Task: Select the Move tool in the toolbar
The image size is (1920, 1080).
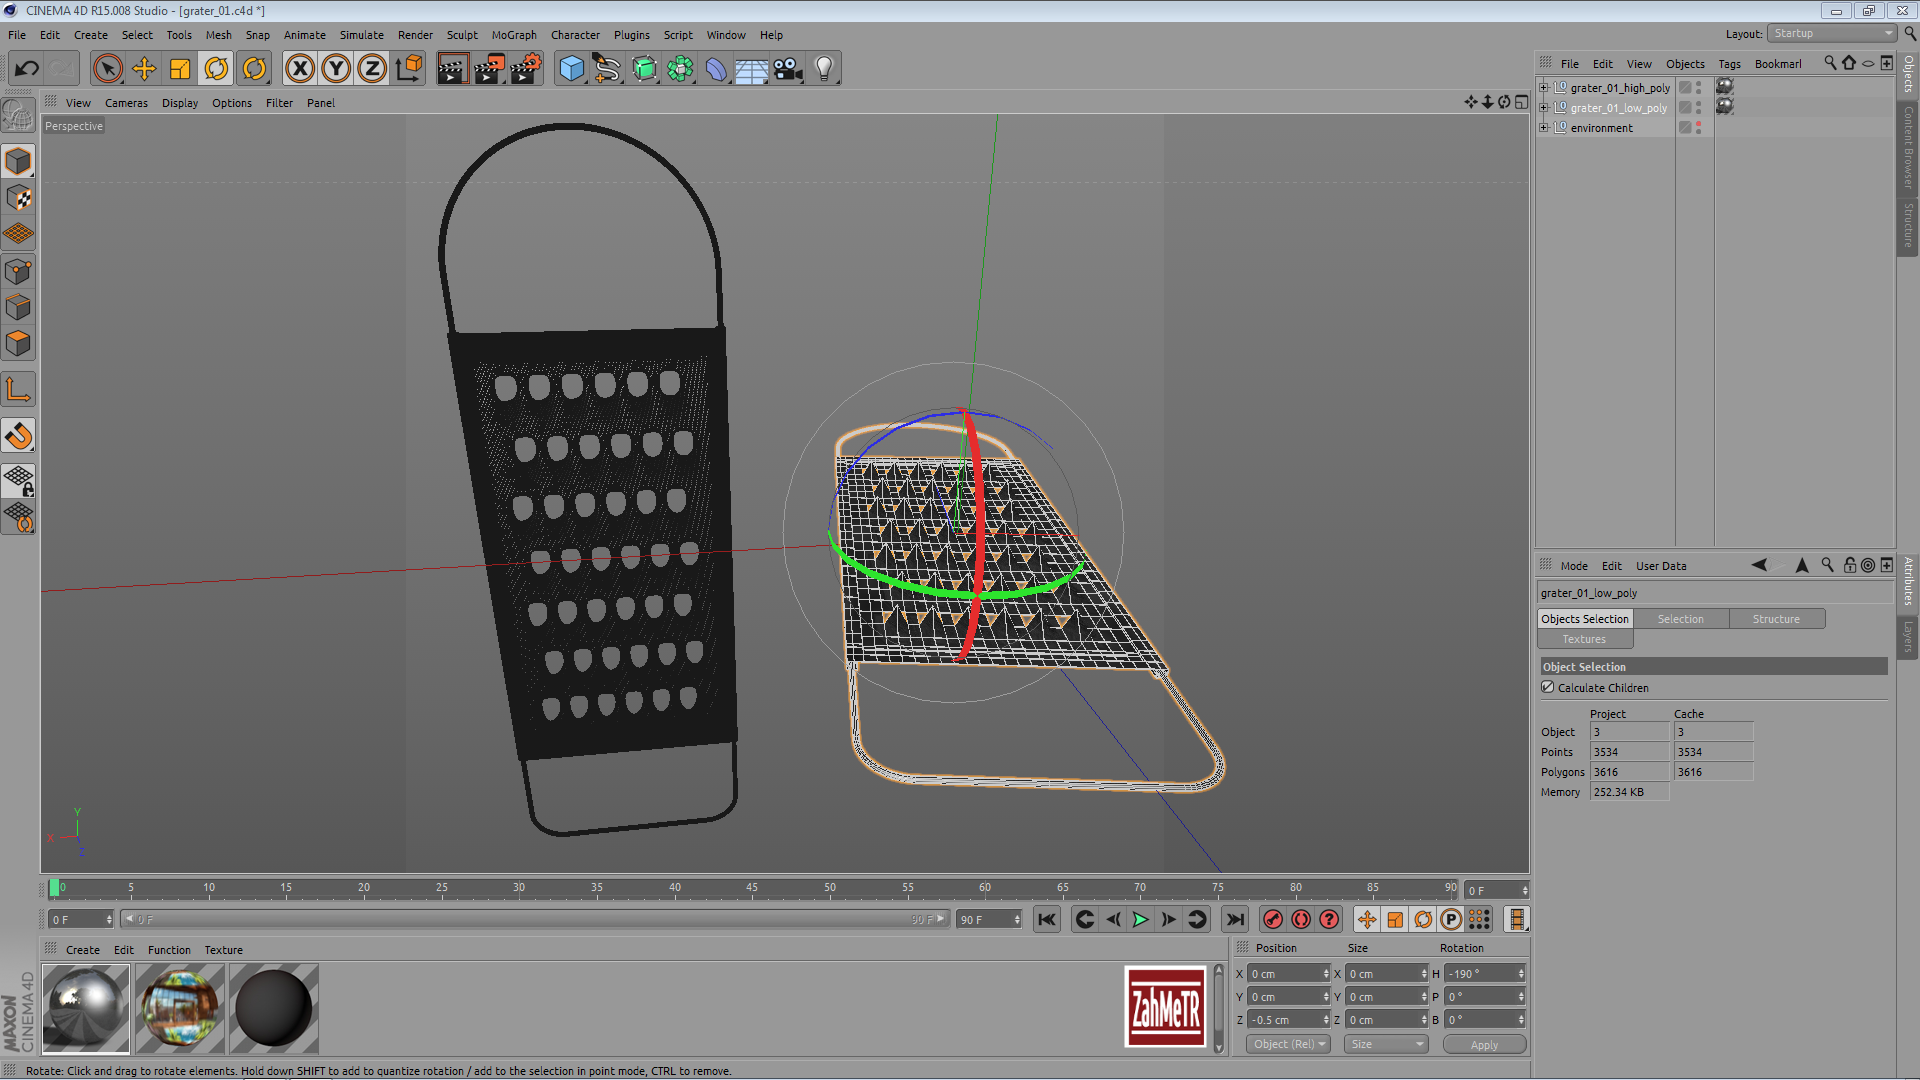Action: click(144, 69)
